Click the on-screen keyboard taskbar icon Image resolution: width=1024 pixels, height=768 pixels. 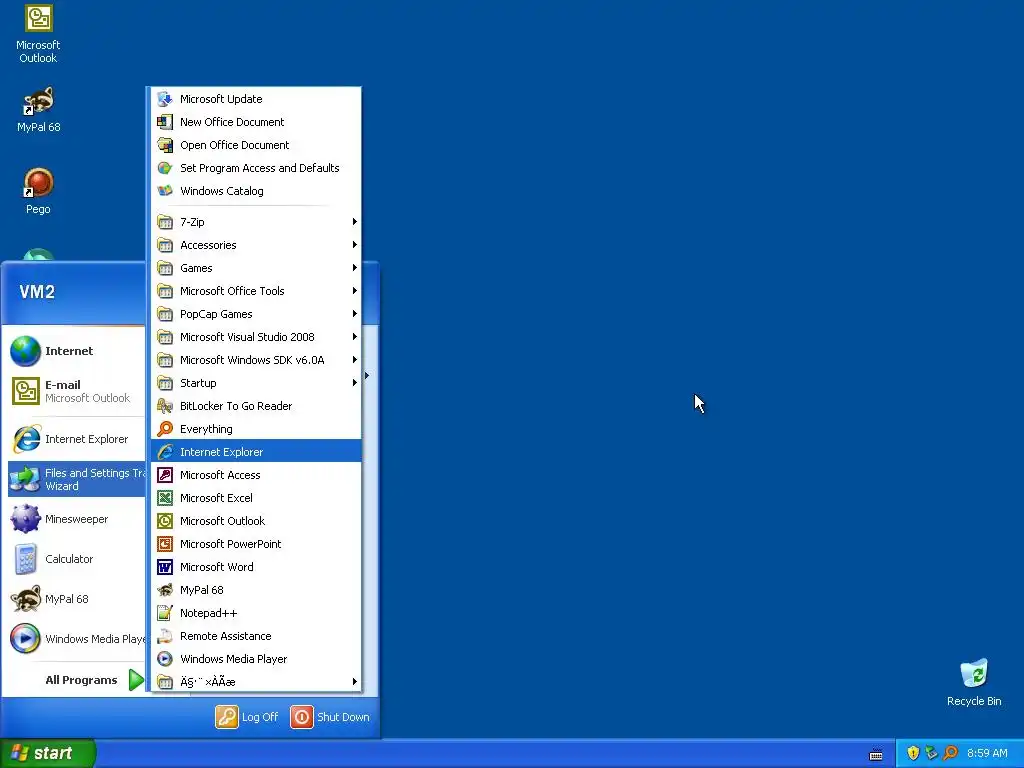876,754
